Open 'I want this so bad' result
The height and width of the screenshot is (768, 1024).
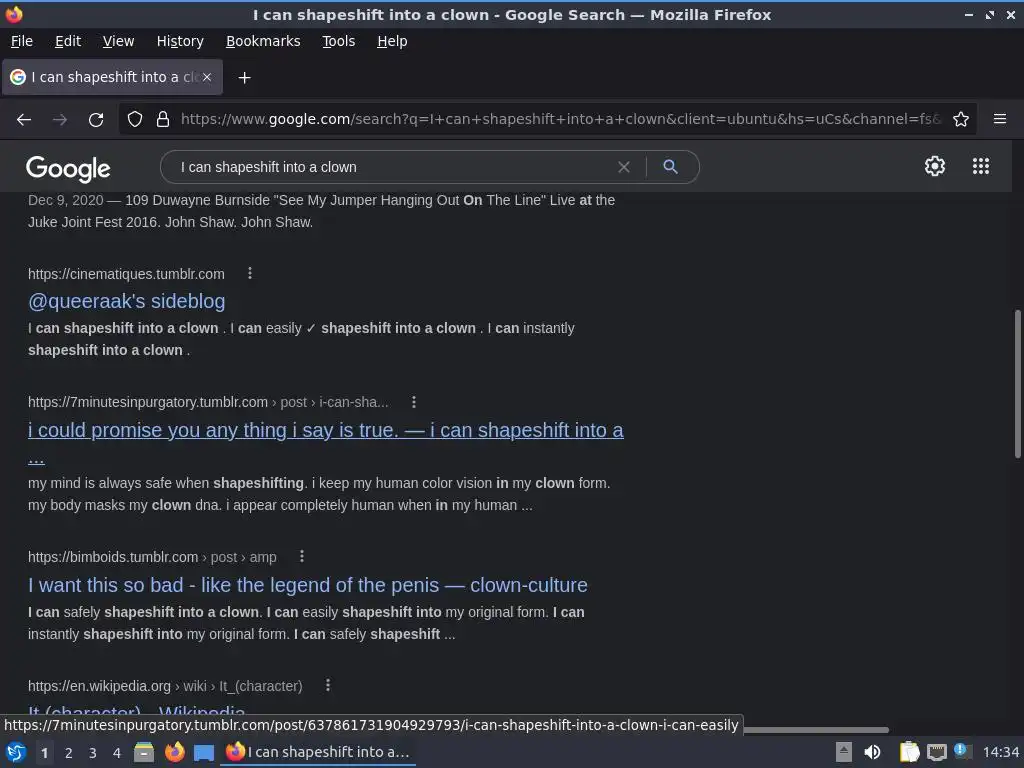pos(308,585)
